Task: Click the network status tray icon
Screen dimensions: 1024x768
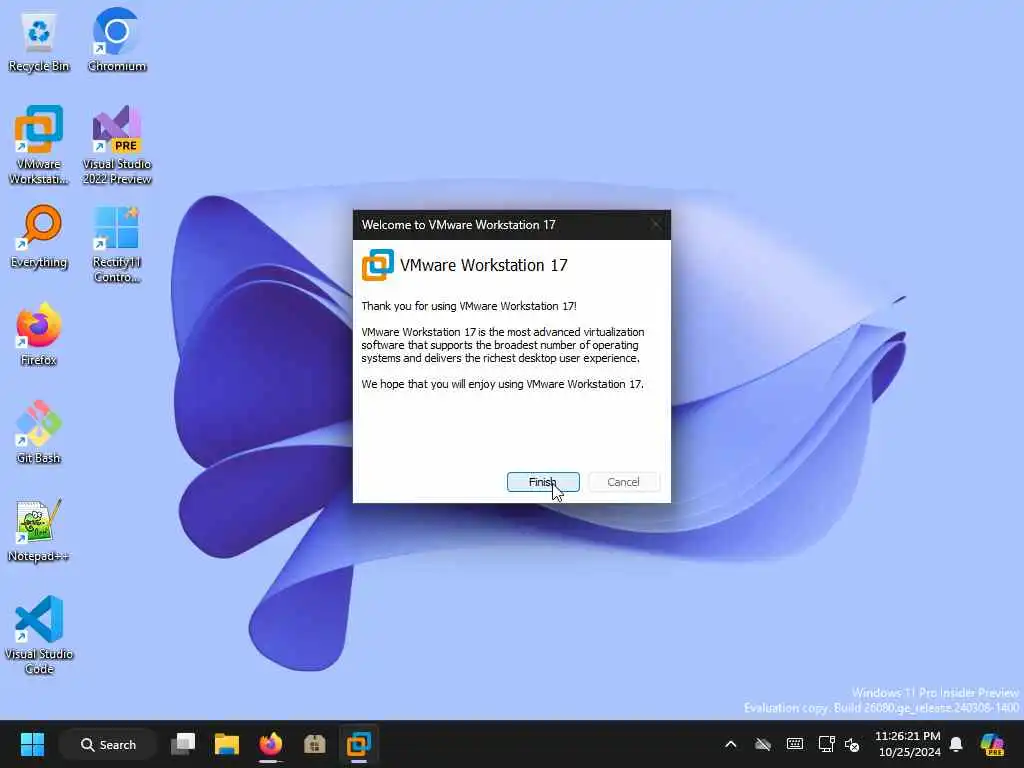Action: click(x=827, y=744)
